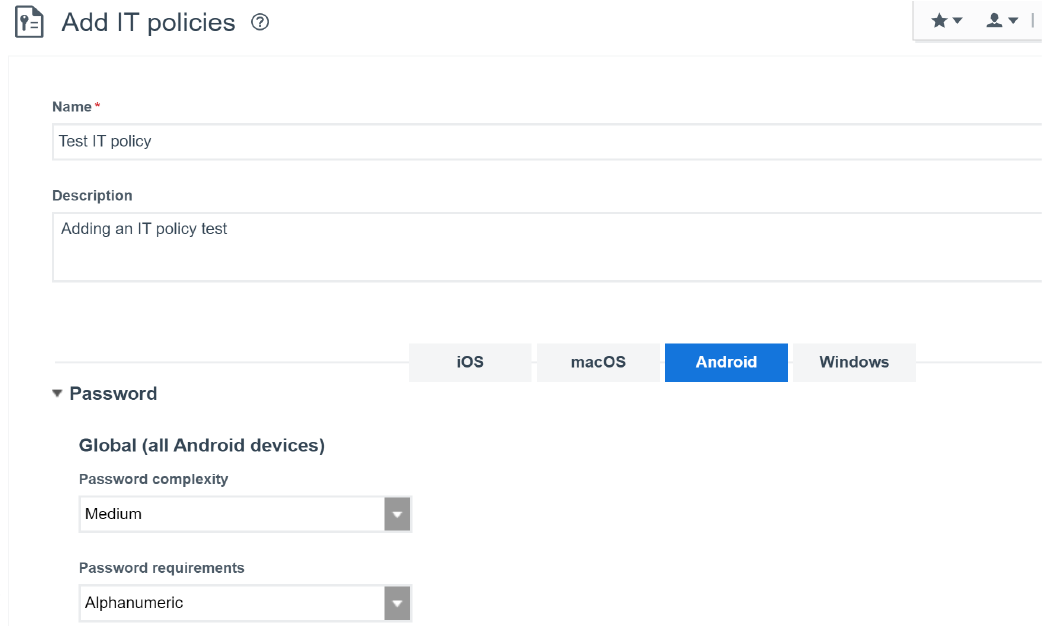Collapse the Password section triangle
This screenshot has width=1042, height=626.
pyautogui.click(x=58, y=394)
